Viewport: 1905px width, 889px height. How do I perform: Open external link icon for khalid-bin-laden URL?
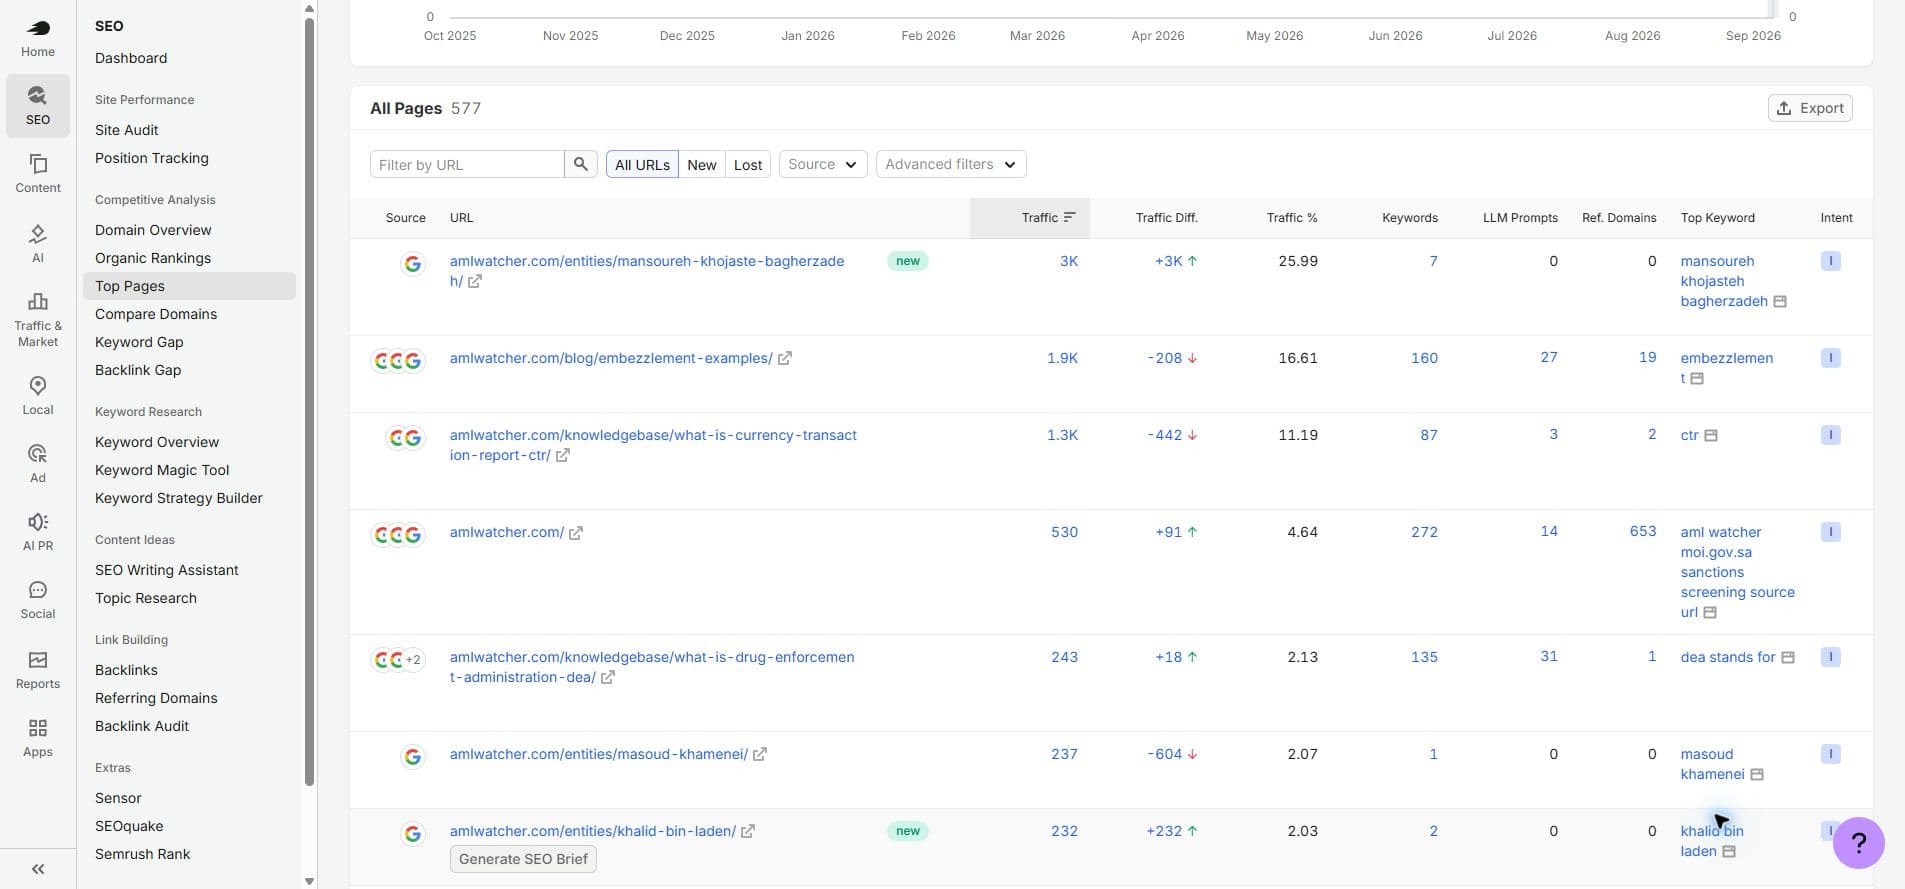[748, 831]
